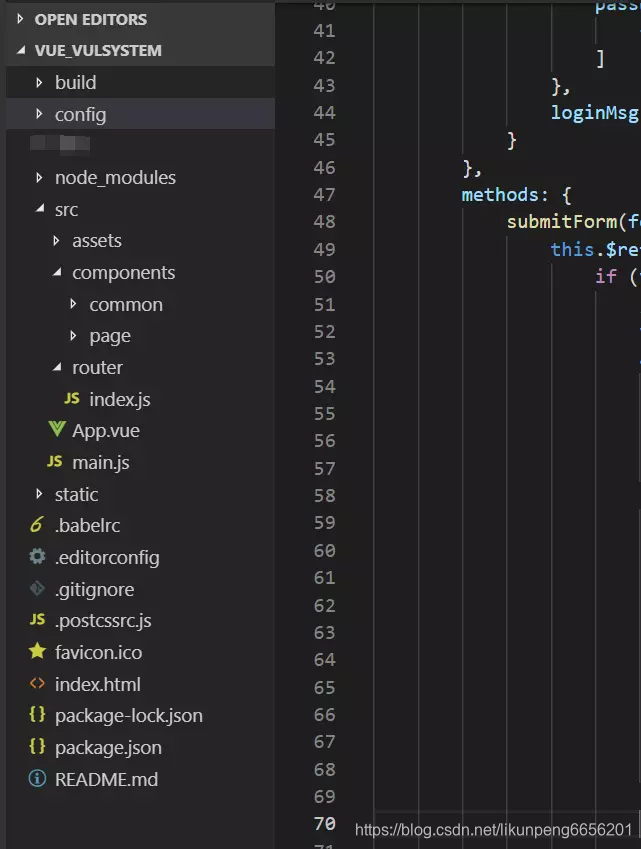Click submitForm on line 48
The width and height of the screenshot is (641, 849).
click(562, 221)
